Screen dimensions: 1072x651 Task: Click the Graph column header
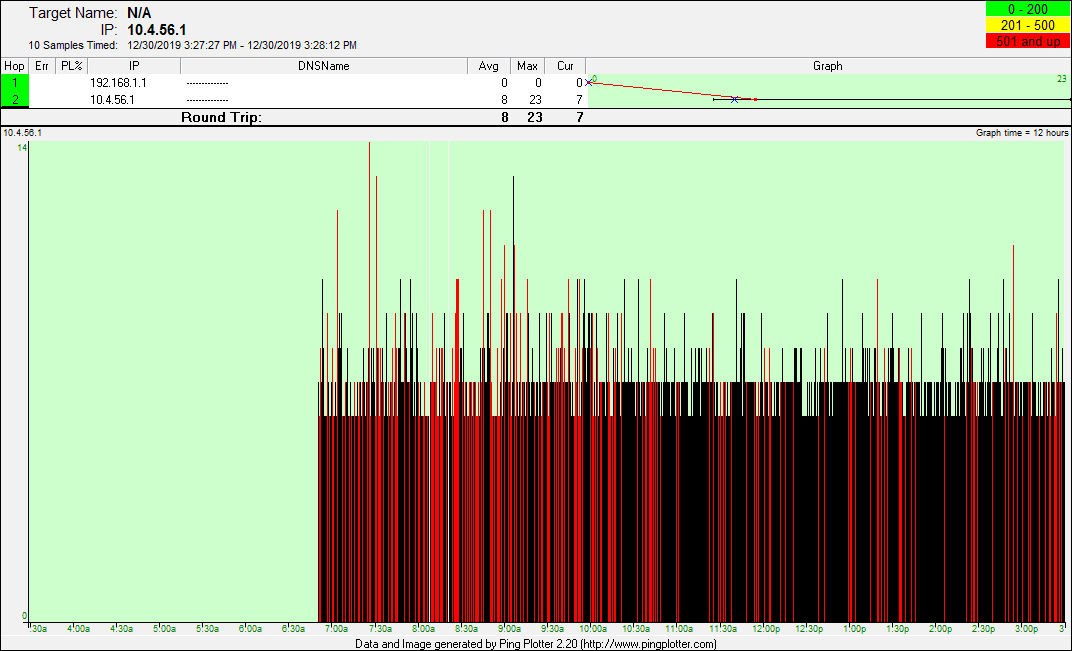(827, 66)
